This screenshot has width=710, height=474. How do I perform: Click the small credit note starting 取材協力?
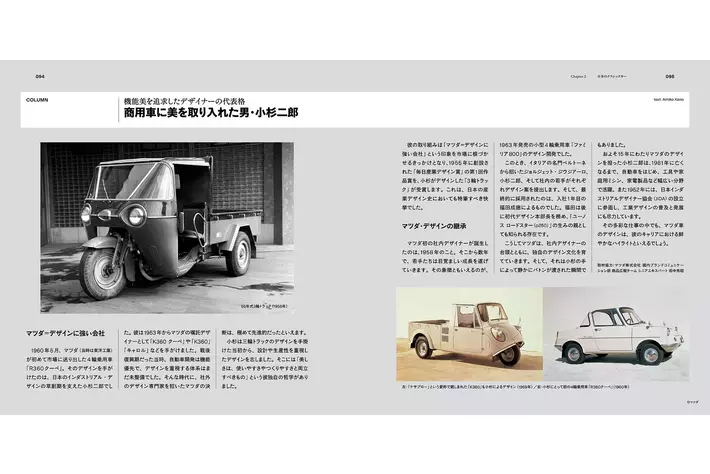click(641, 268)
